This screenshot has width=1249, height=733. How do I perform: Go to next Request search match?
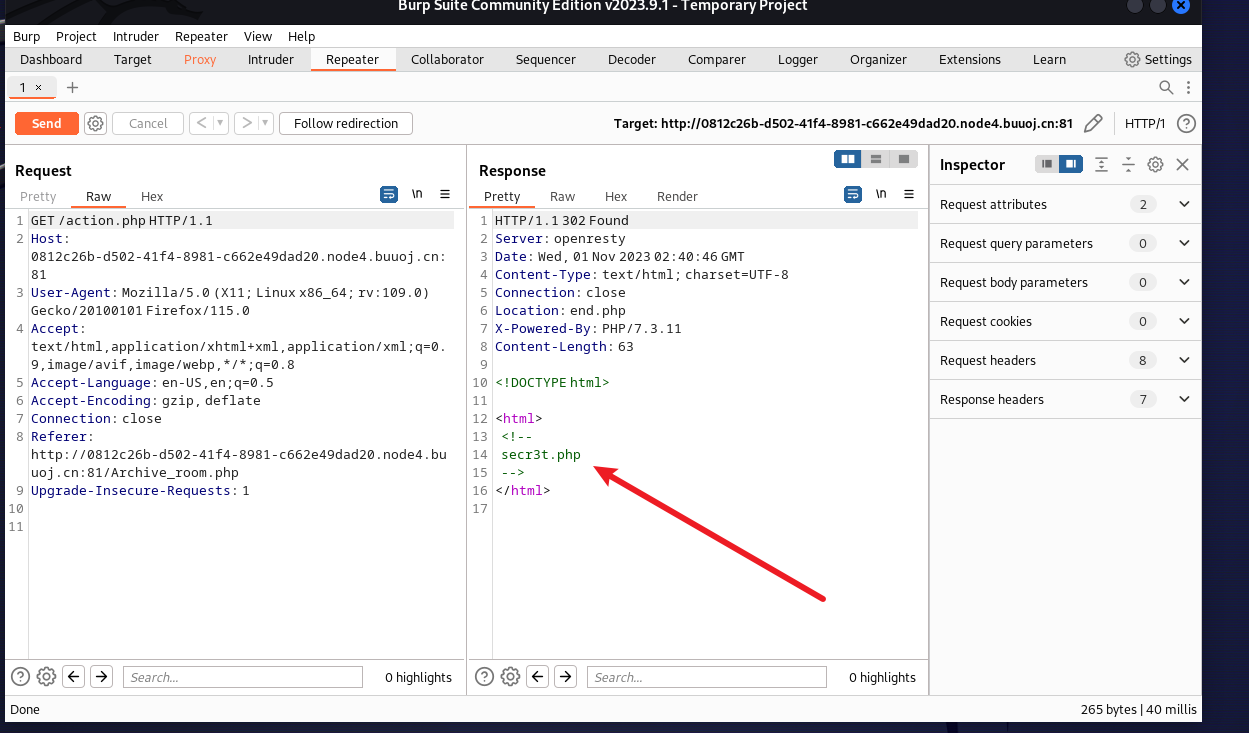101,677
